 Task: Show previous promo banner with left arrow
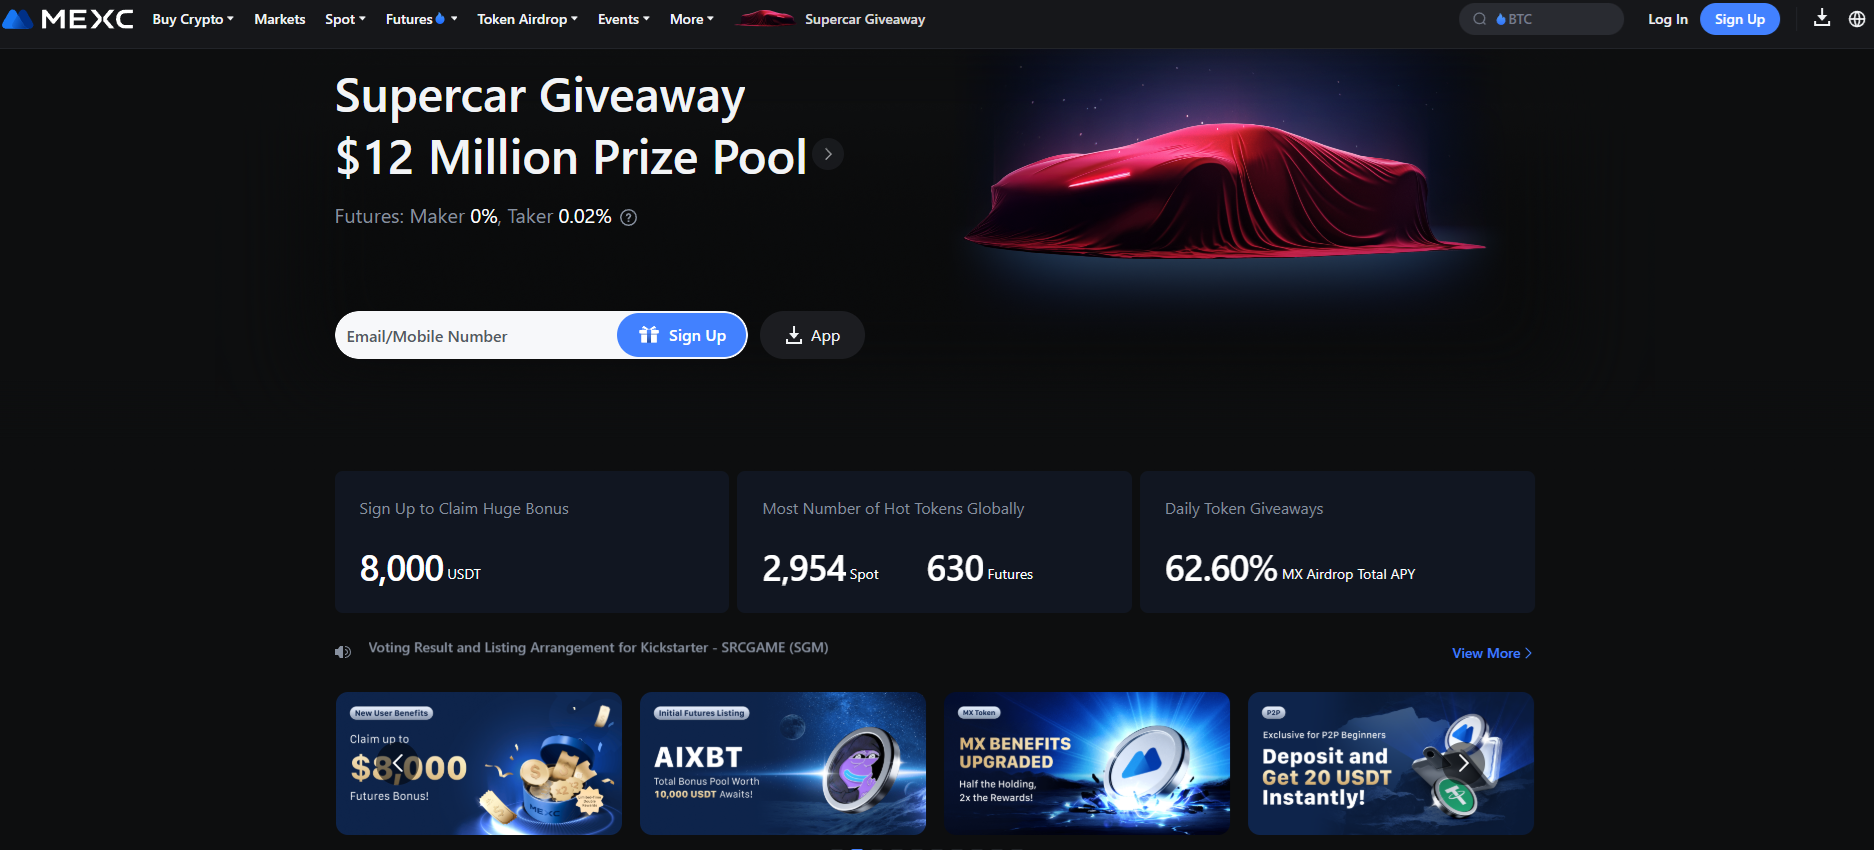click(398, 764)
